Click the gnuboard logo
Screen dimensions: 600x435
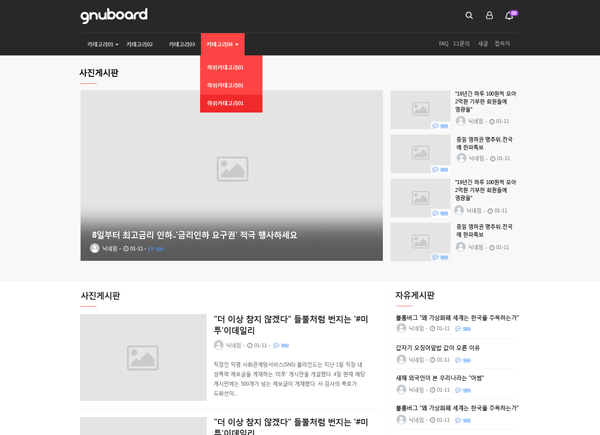[114, 16]
